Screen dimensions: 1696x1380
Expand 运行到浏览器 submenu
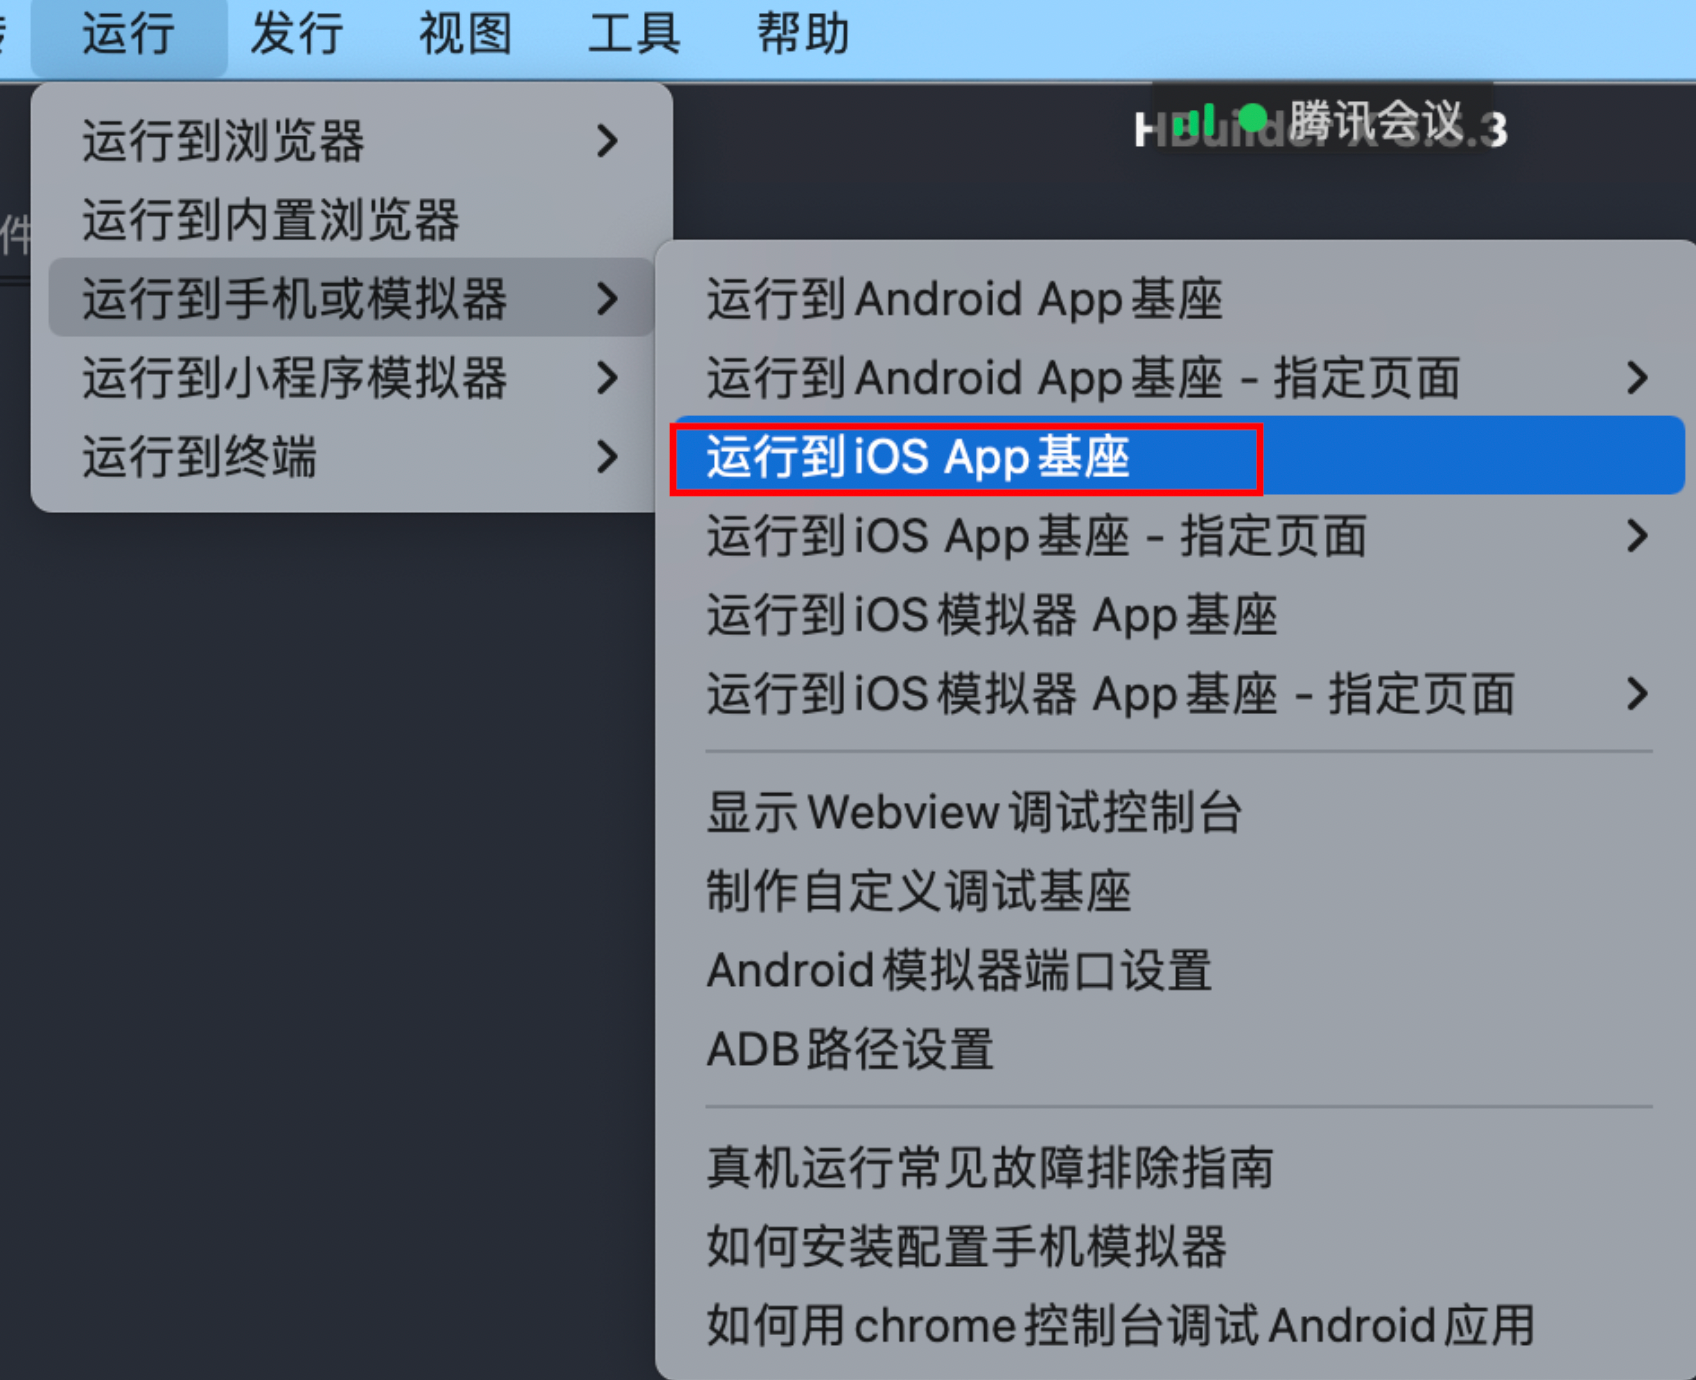tap(352, 141)
